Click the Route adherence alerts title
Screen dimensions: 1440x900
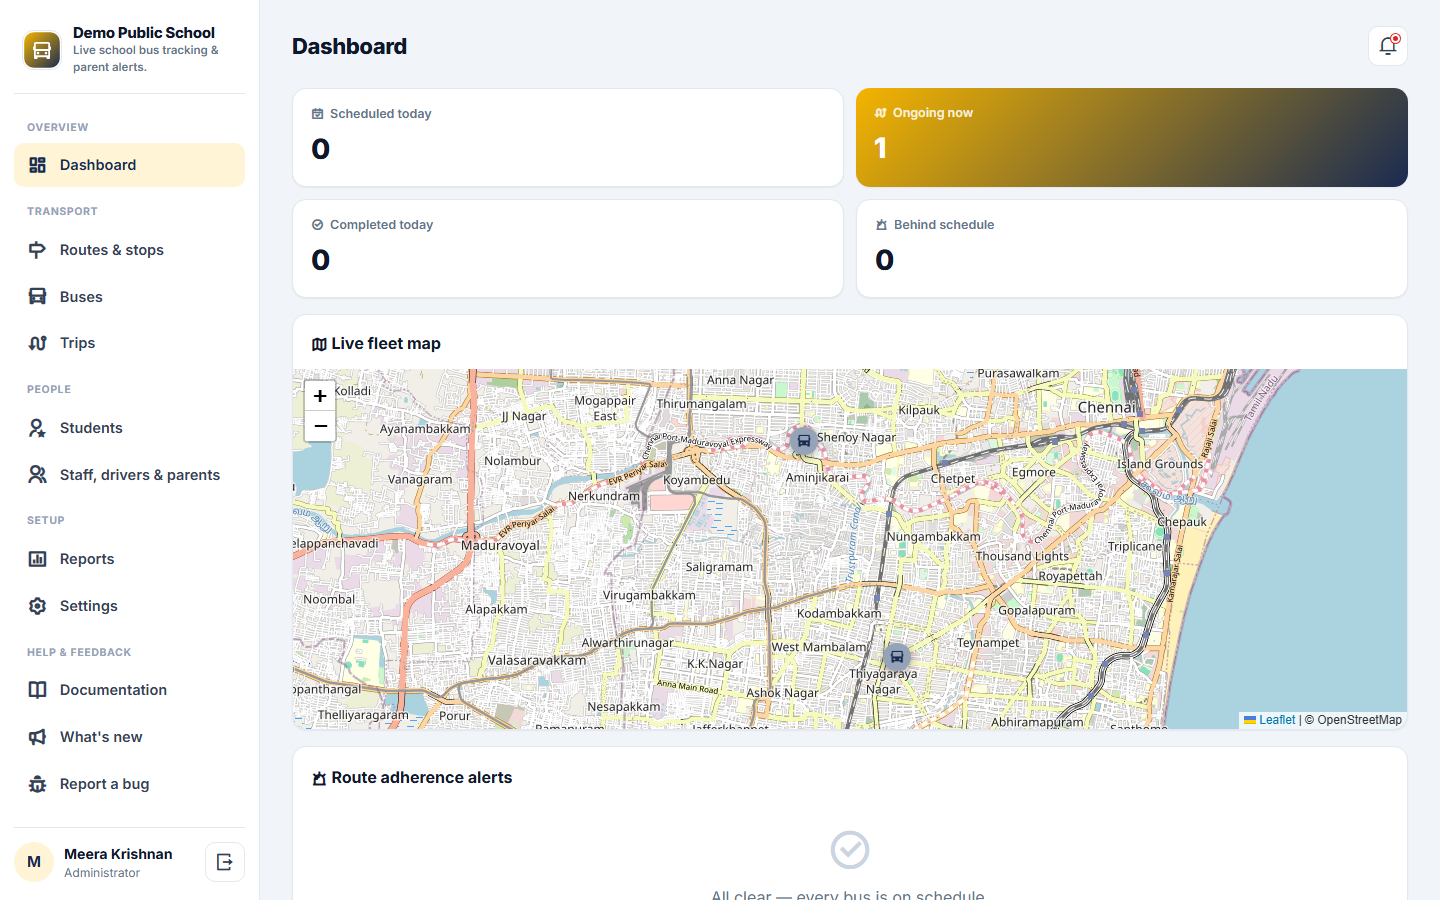[422, 778]
